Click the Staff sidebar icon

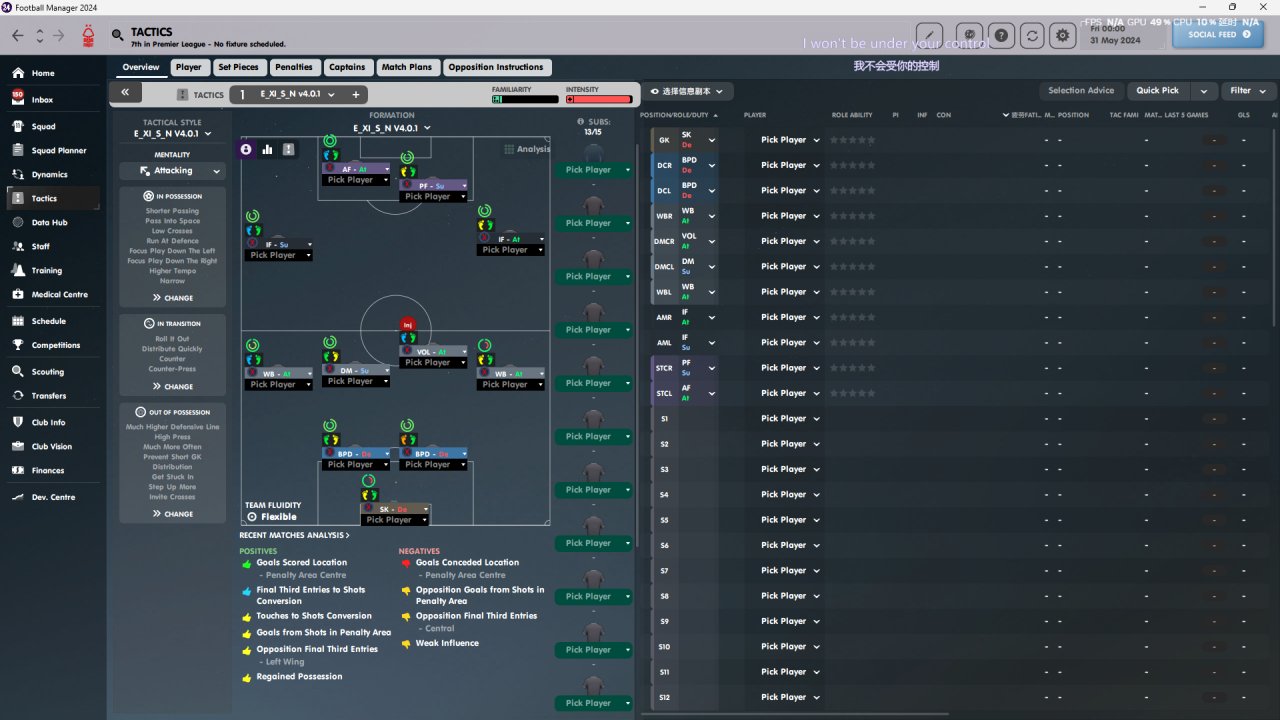(x=17, y=247)
